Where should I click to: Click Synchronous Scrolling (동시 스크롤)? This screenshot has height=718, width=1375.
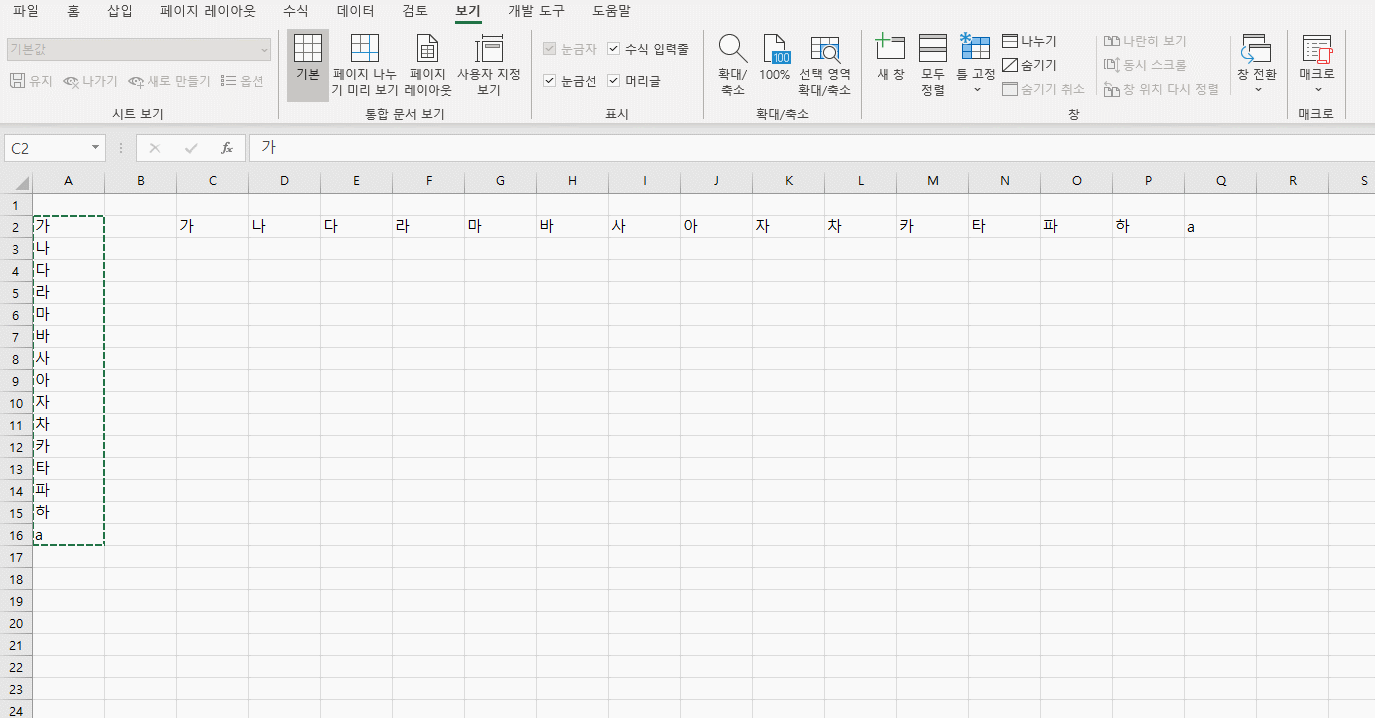(x=1145, y=65)
